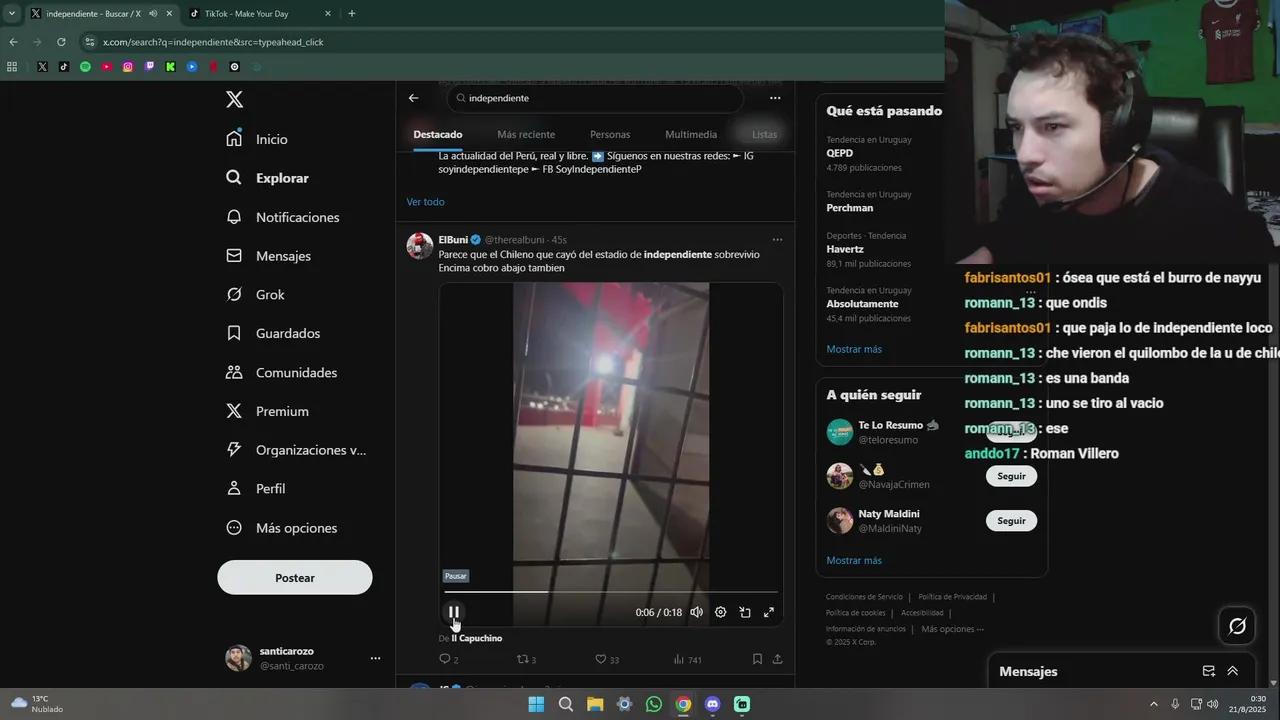
Task: Open Grok floating button
Action: [x=1237, y=626]
